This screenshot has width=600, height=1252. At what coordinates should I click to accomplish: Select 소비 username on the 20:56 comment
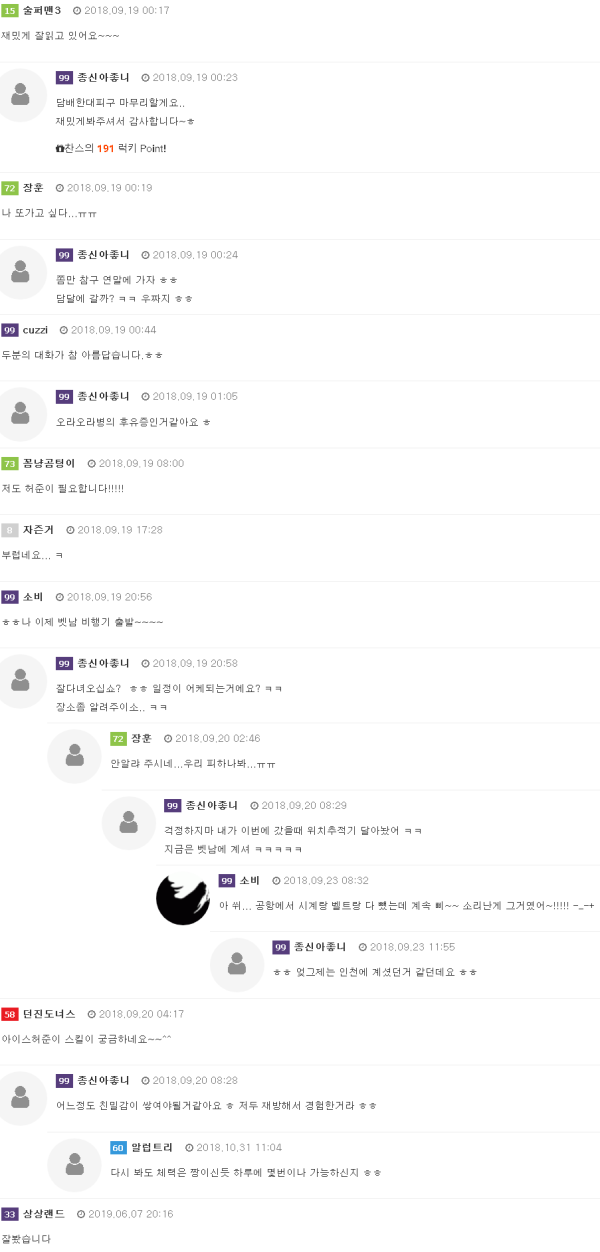click(33, 597)
